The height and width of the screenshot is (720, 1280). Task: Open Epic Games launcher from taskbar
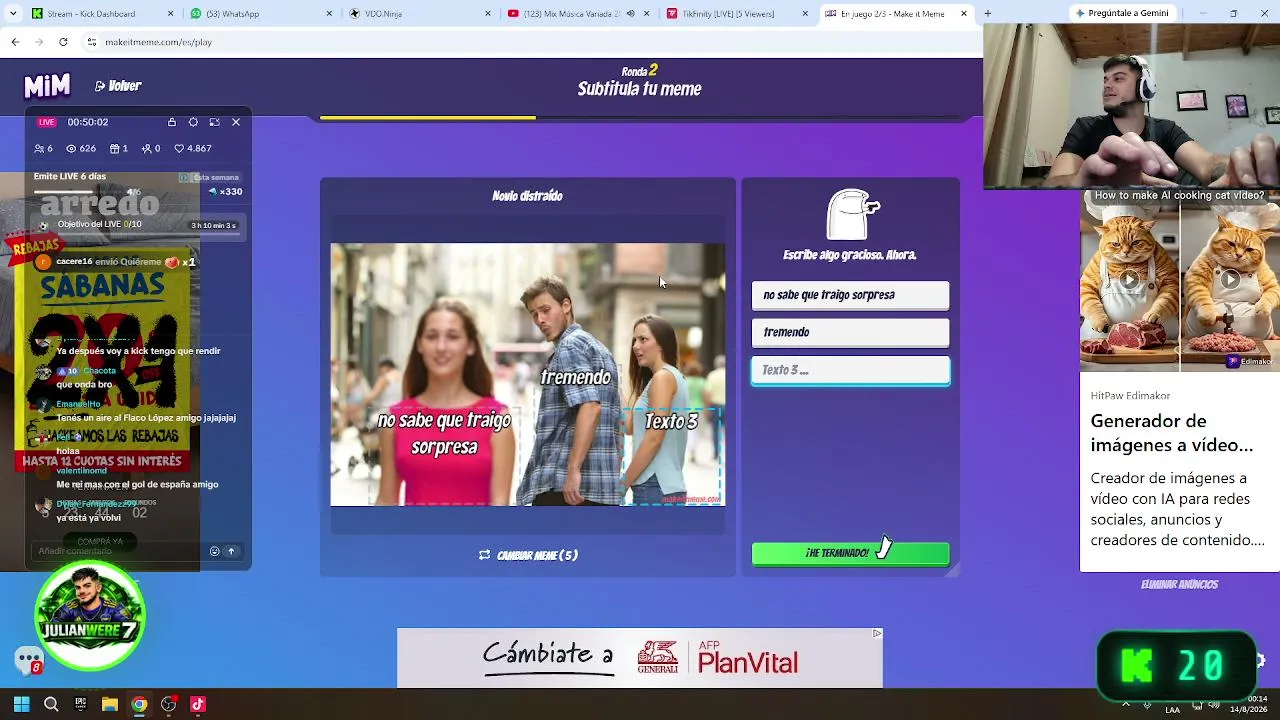click(80, 704)
